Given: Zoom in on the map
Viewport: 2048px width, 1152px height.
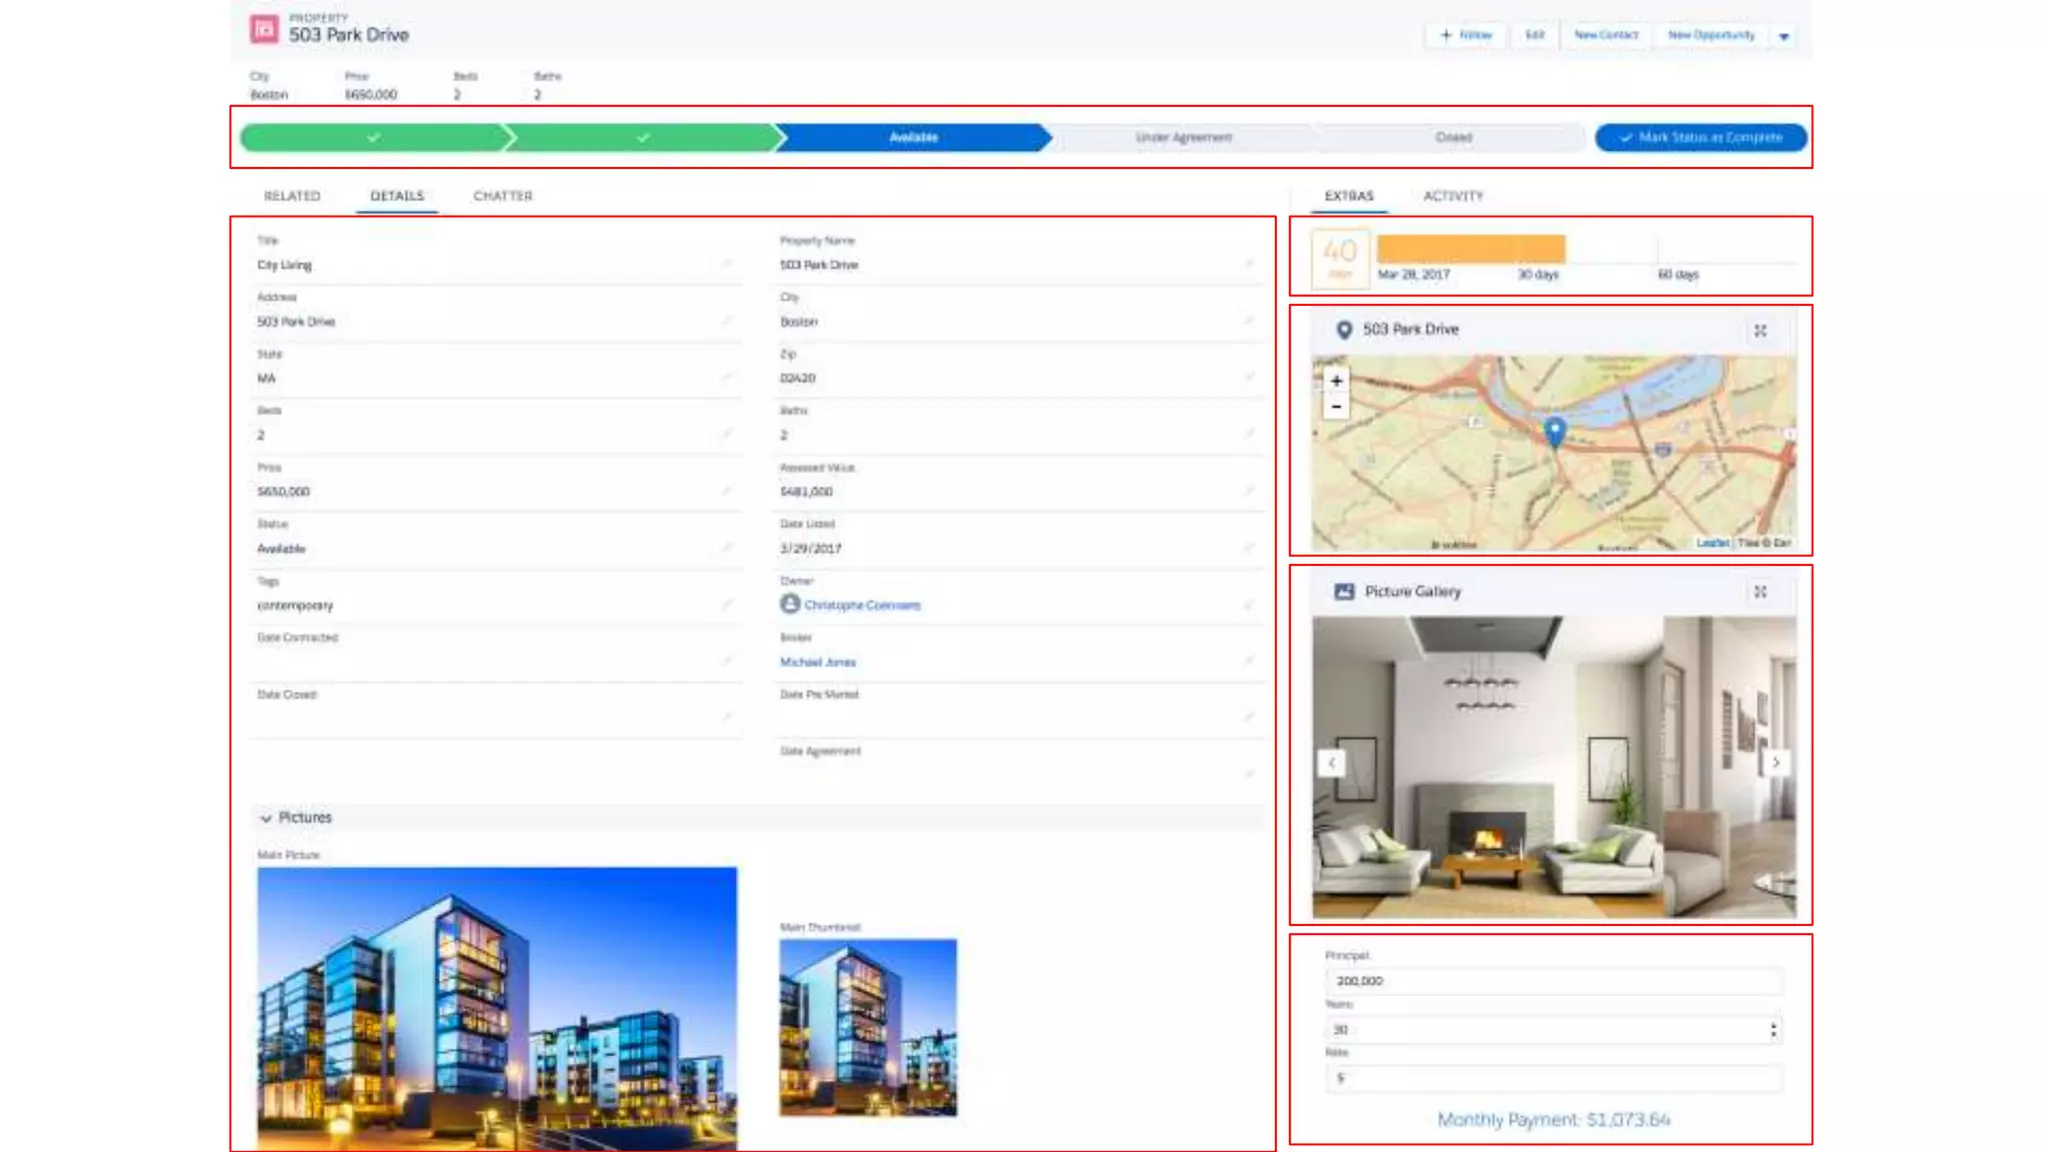Looking at the screenshot, I should tap(1336, 381).
